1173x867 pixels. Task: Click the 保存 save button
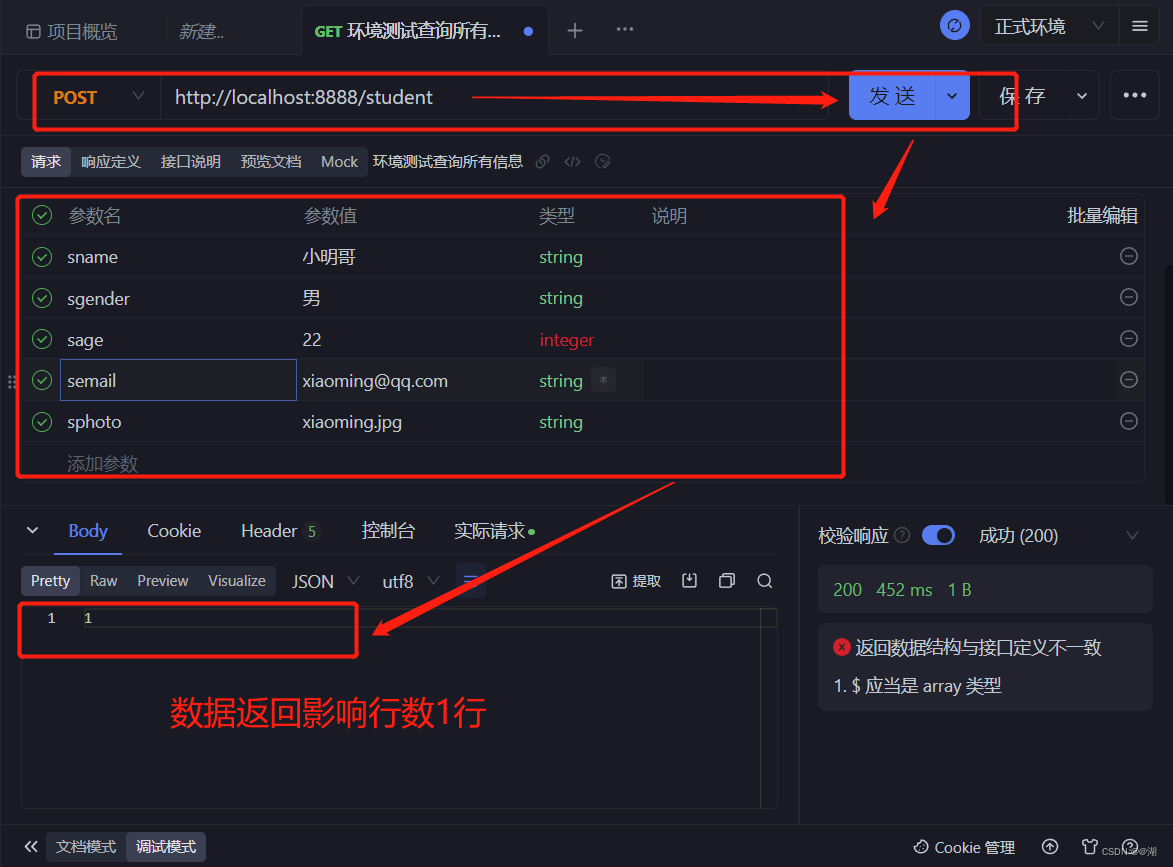point(1023,96)
